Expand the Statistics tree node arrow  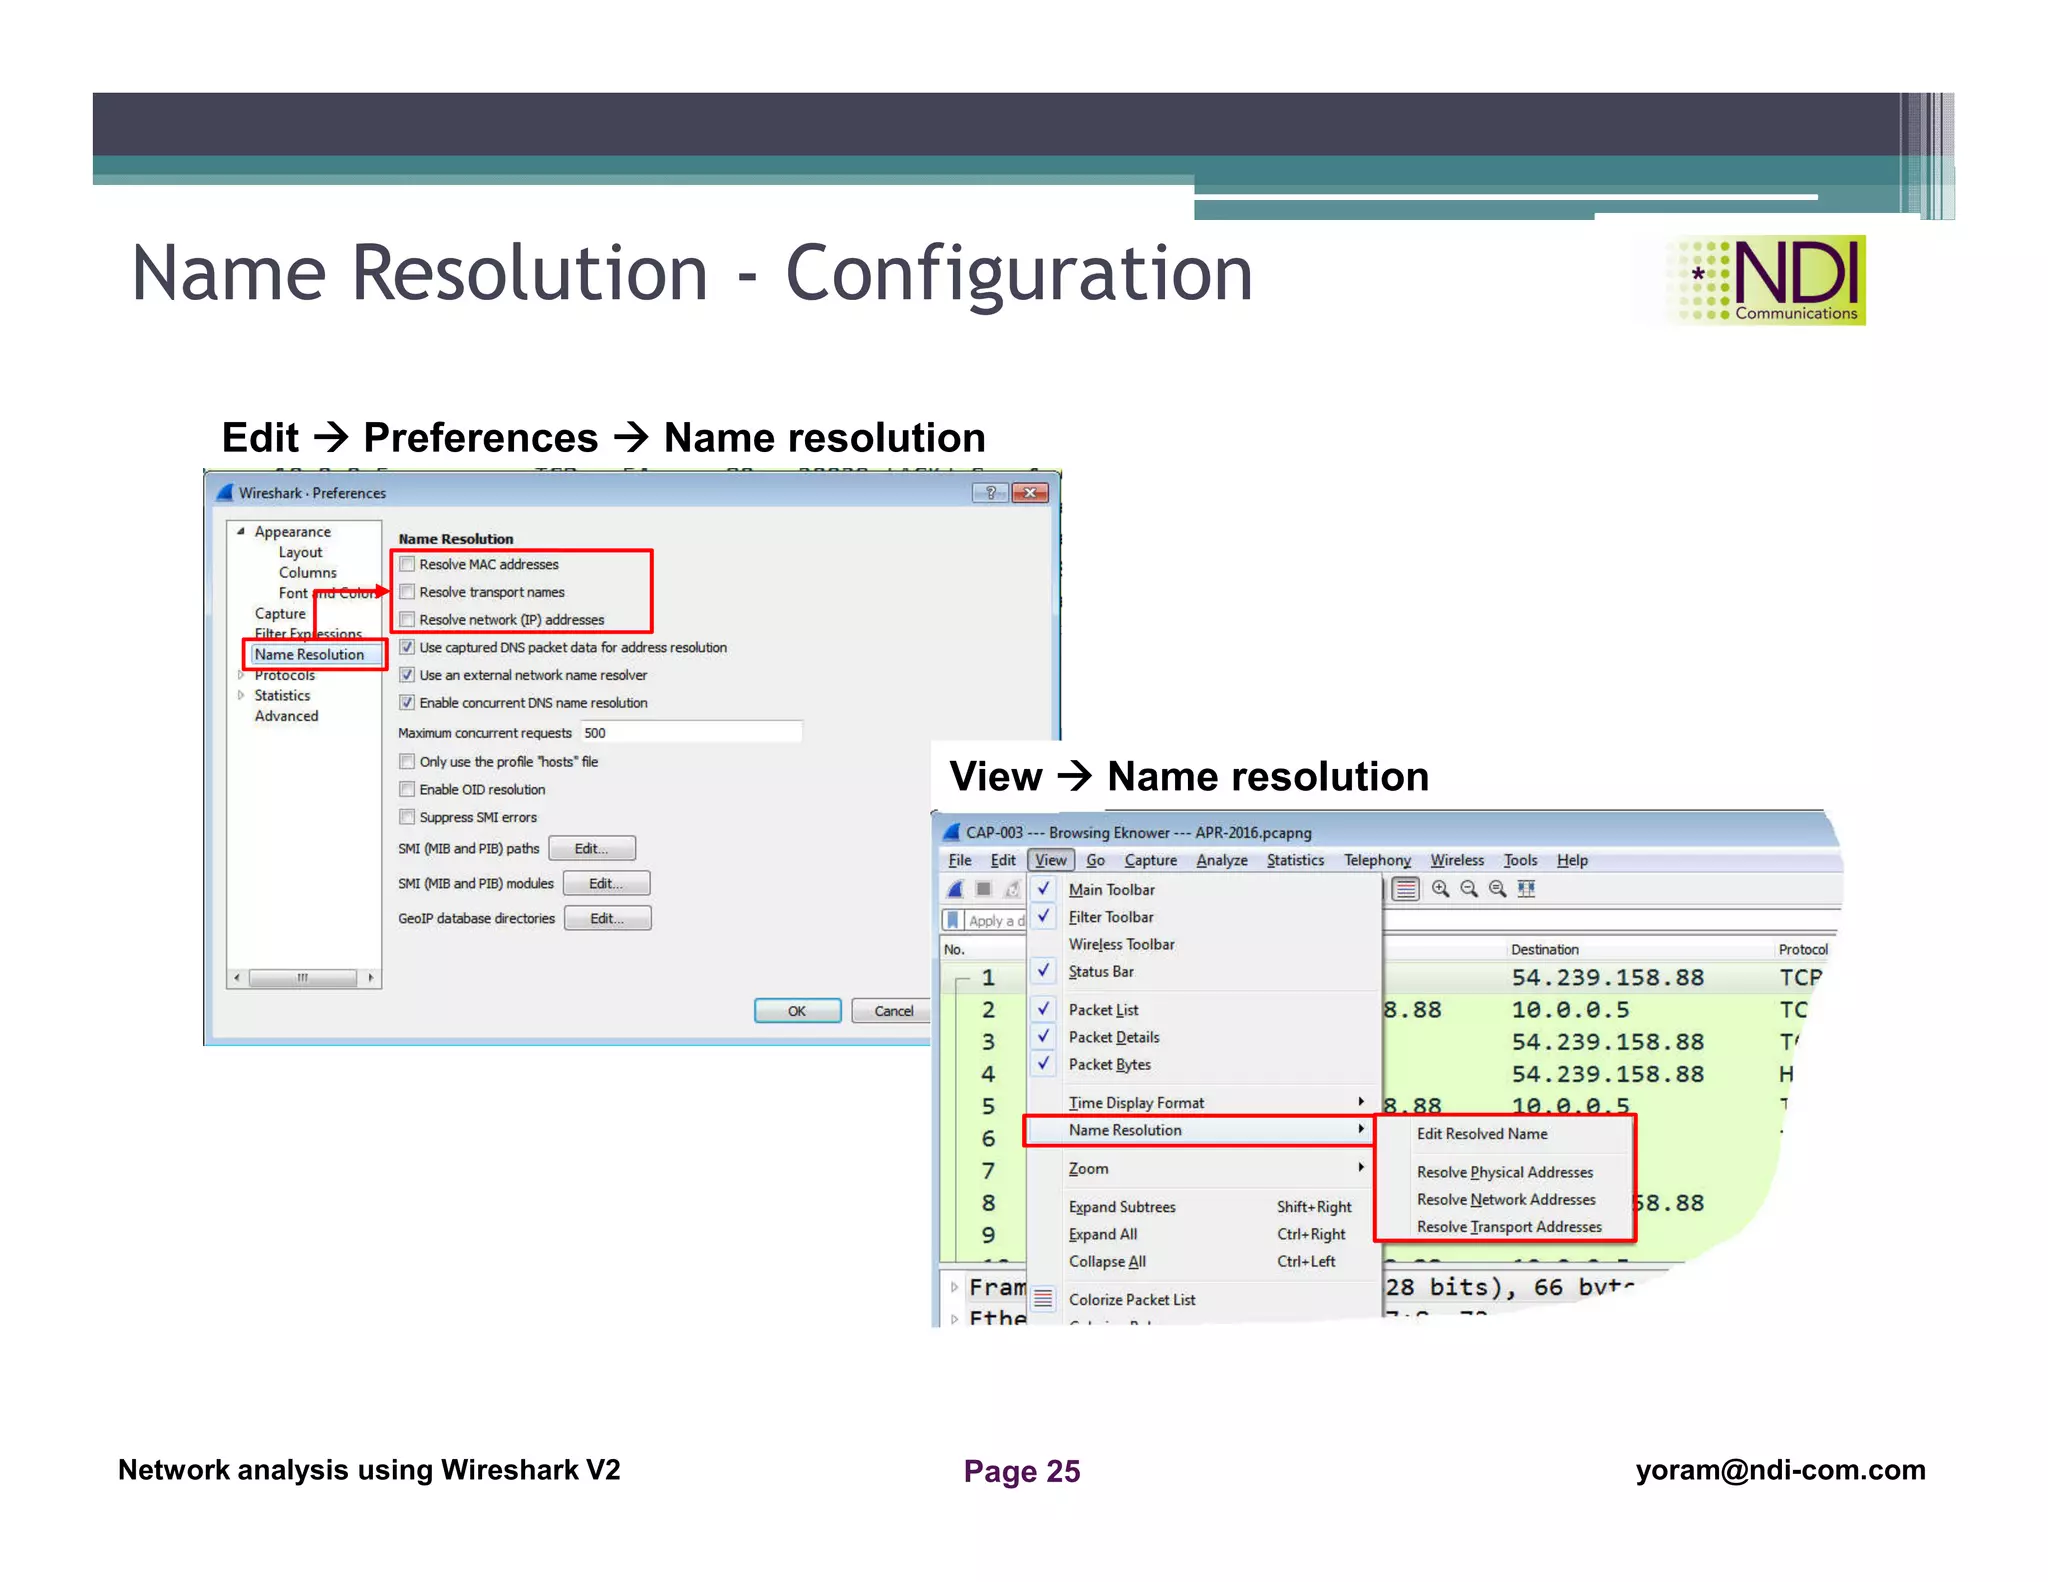241,695
